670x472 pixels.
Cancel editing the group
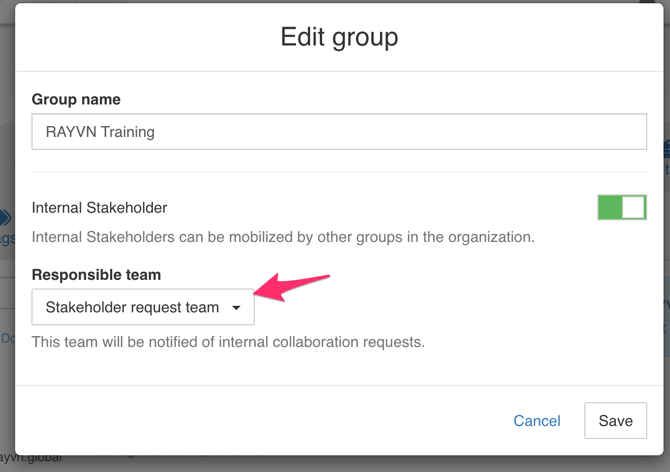coord(536,421)
